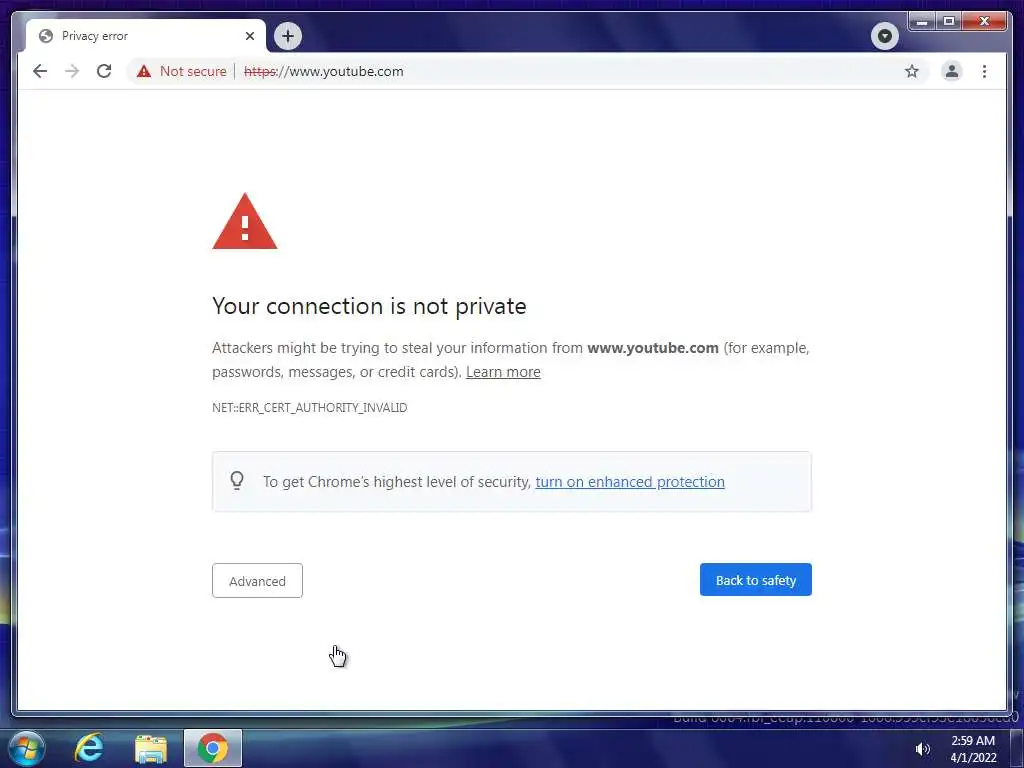Click the NET::ERR_CERT_AUTHORITY_INVALID error code
The height and width of the screenshot is (768, 1024).
coord(310,408)
